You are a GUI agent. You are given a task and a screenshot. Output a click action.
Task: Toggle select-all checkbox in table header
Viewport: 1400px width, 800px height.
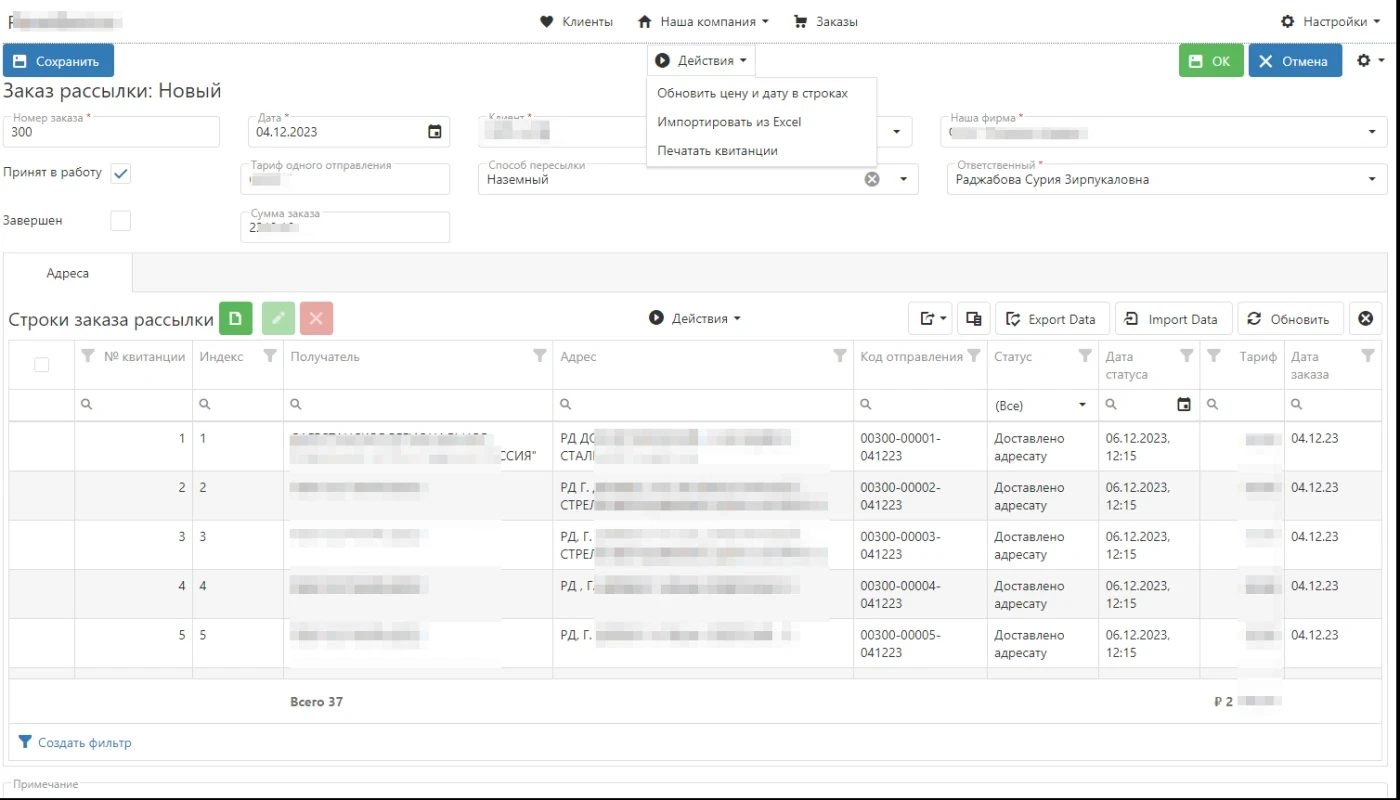click(x=42, y=365)
